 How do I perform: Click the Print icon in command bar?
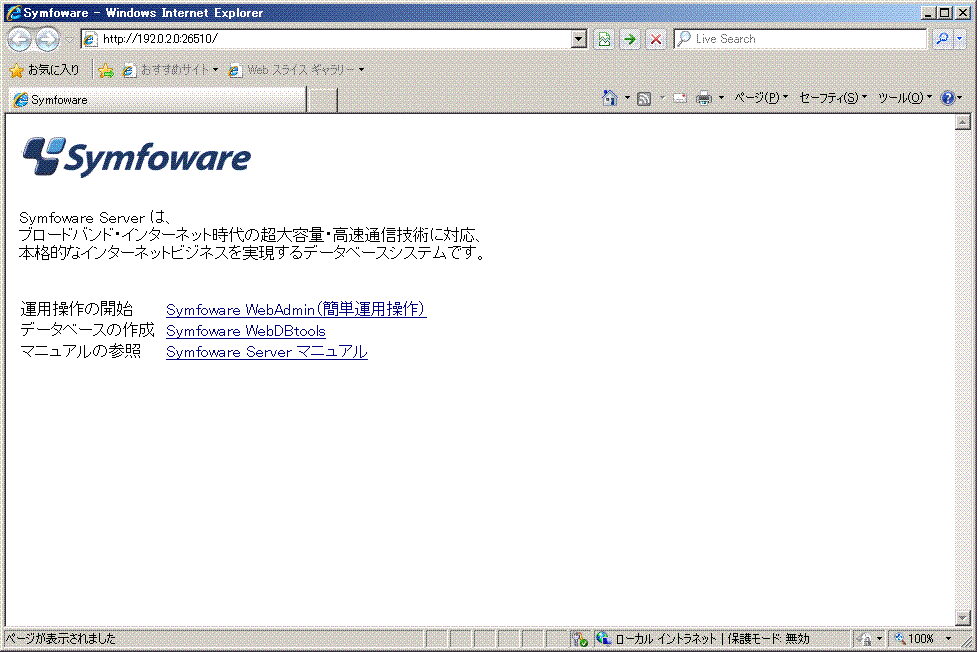[704, 98]
